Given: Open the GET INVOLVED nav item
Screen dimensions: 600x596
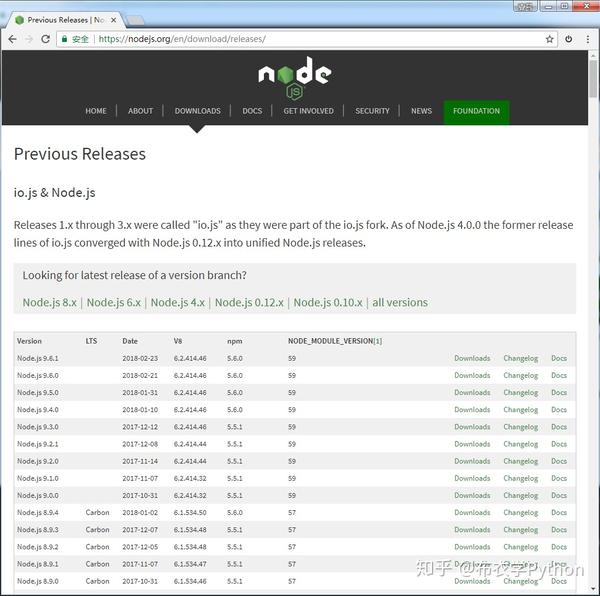Looking at the screenshot, I should [x=308, y=111].
